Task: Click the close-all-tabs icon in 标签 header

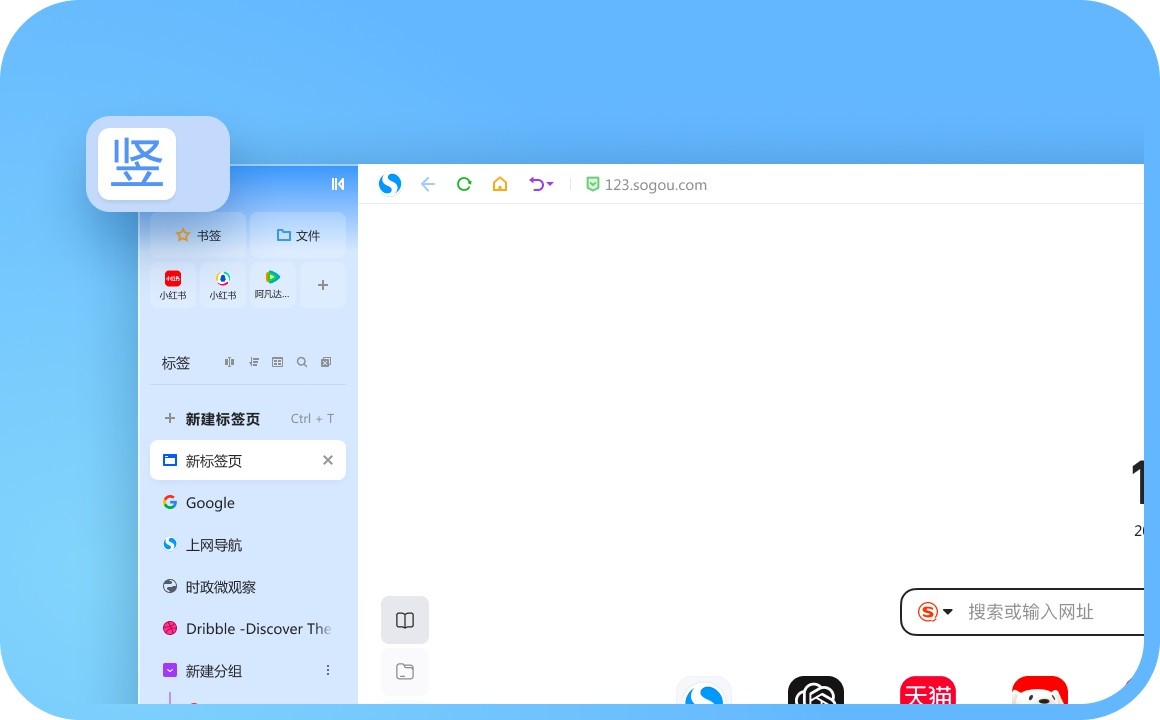Action: (326, 362)
